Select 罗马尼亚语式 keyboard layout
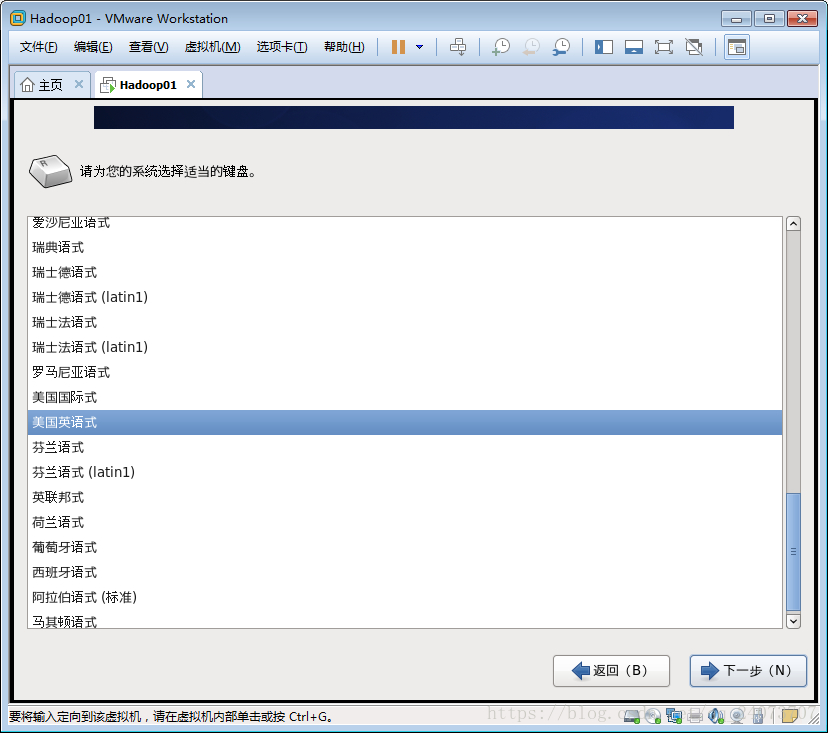 (x=404, y=372)
